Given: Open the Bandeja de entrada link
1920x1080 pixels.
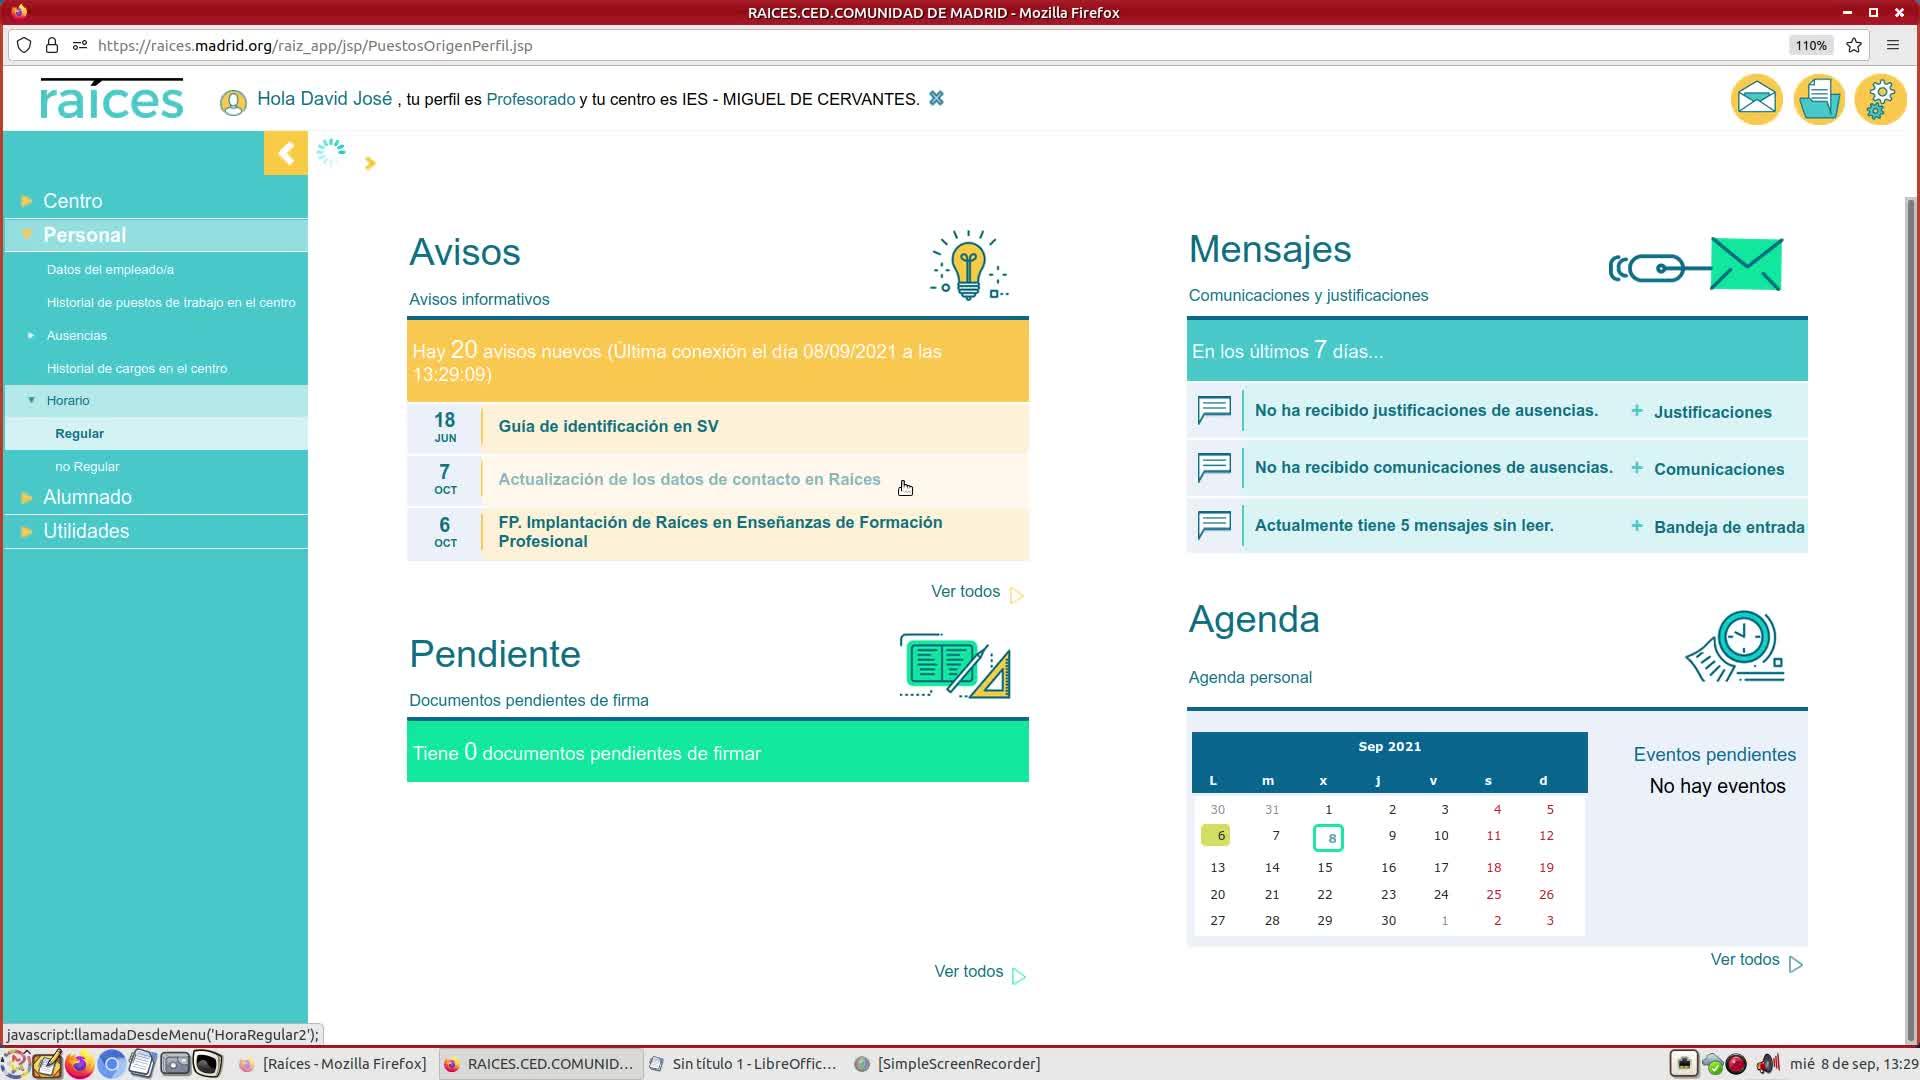Looking at the screenshot, I should 1728,527.
